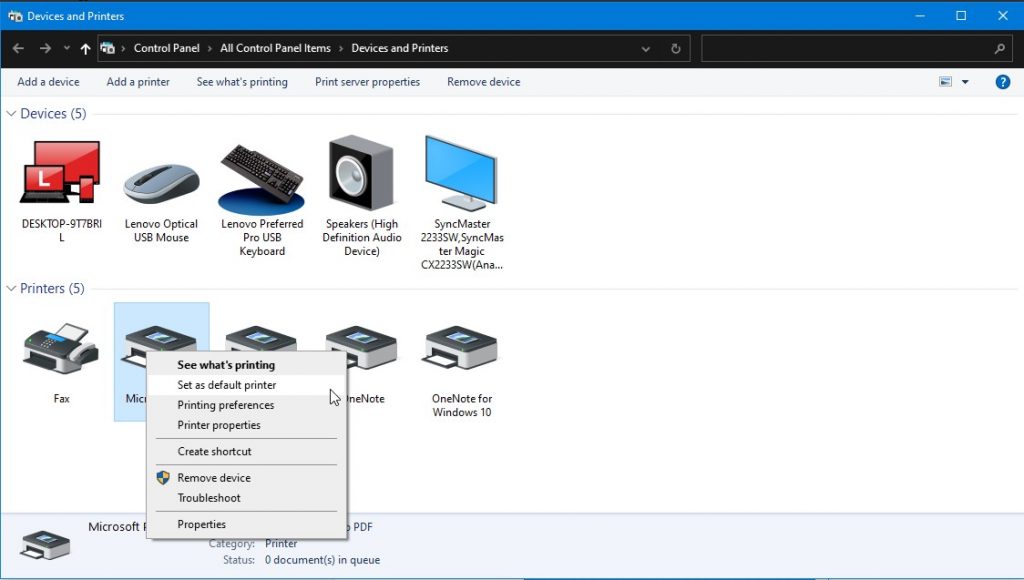
Task: Choose Create shortcut in context menu
Action: [247, 451]
